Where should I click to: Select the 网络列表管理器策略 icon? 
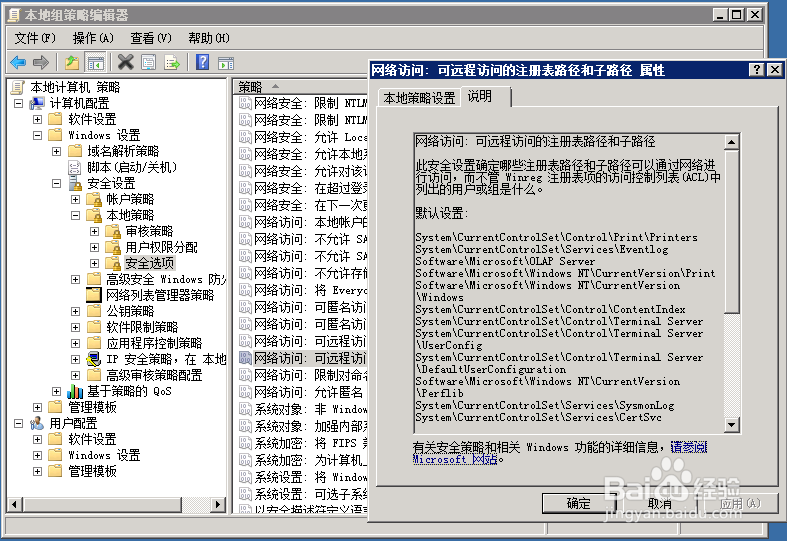point(94,295)
